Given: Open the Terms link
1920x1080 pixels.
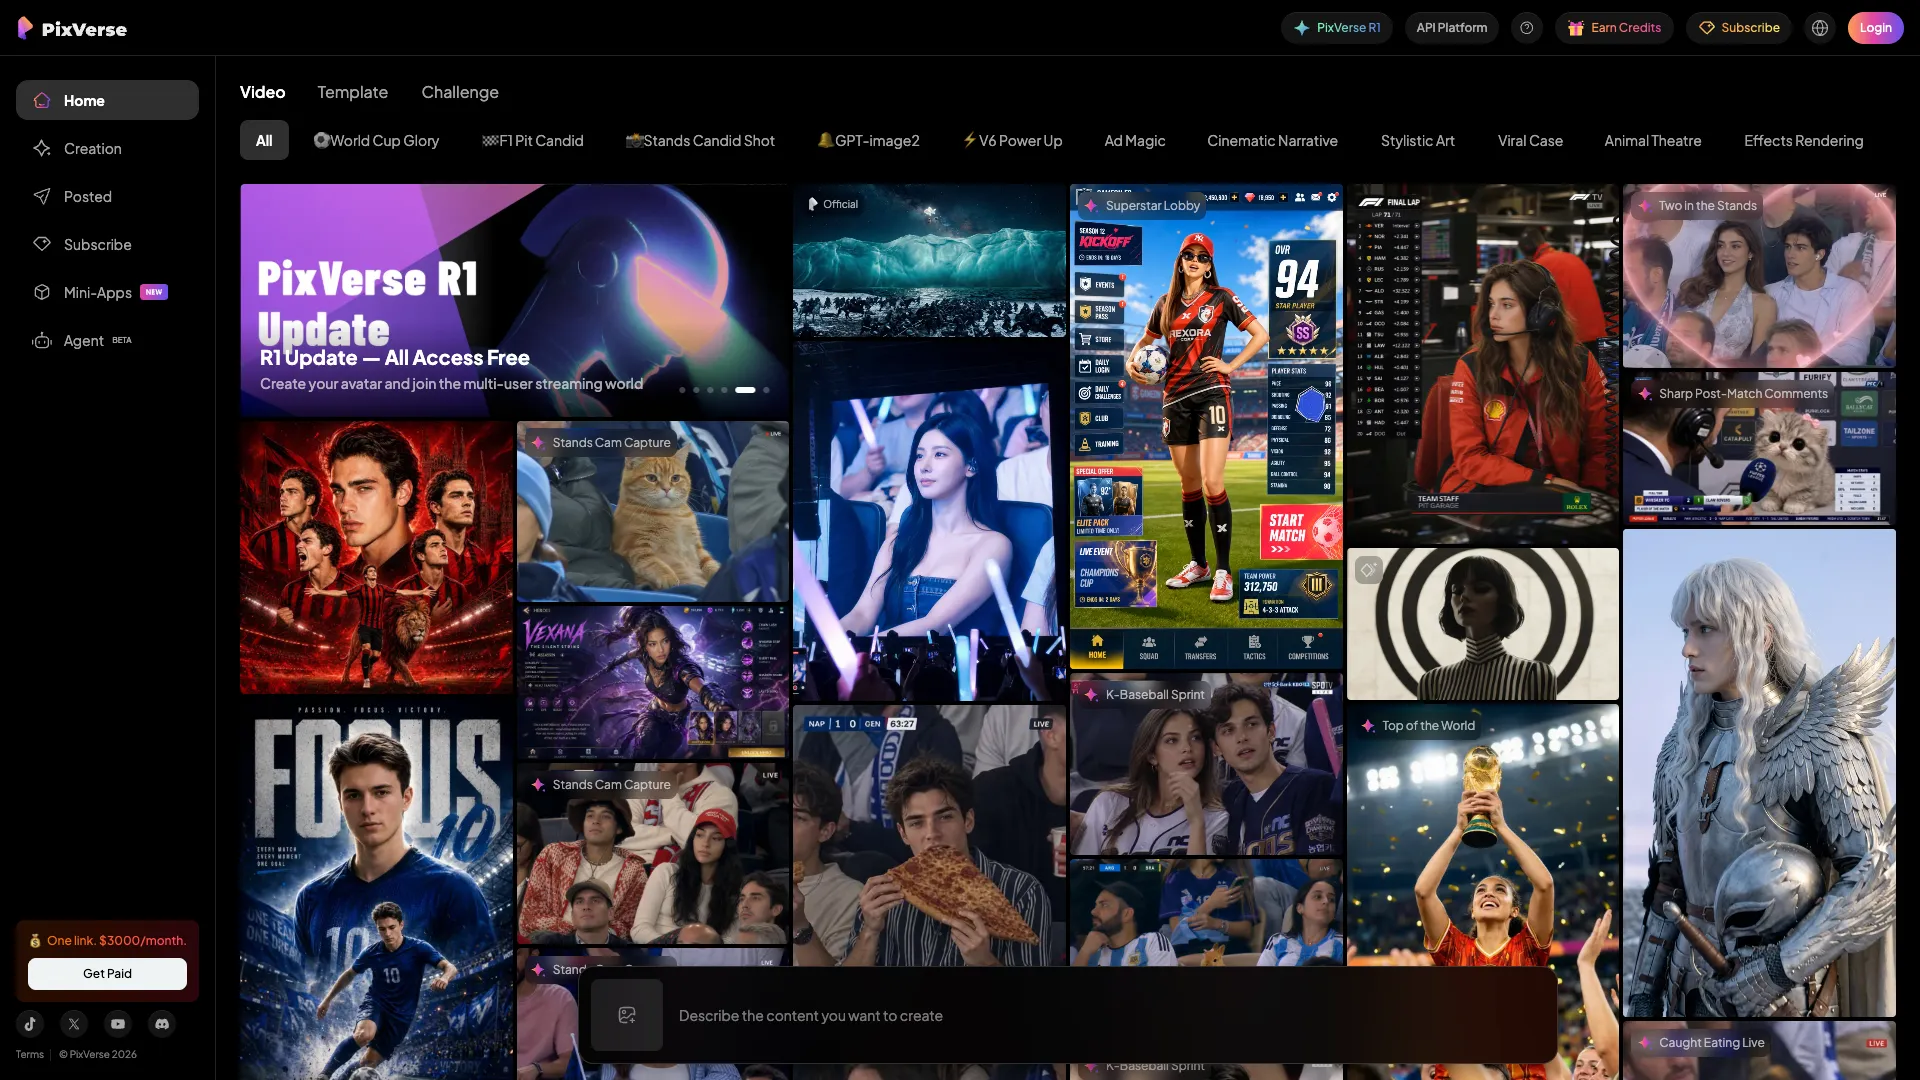Looking at the screenshot, I should [x=30, y=1054].
